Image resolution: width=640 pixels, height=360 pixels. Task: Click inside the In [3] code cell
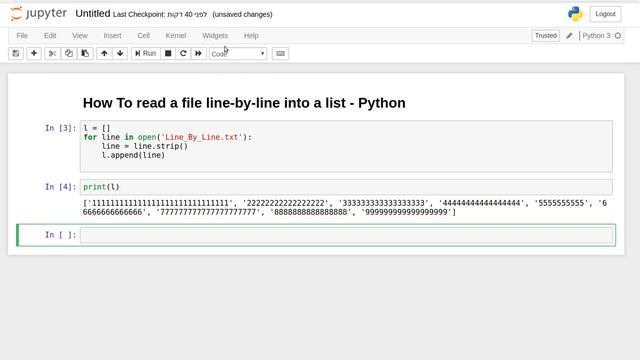coord(346,146)
